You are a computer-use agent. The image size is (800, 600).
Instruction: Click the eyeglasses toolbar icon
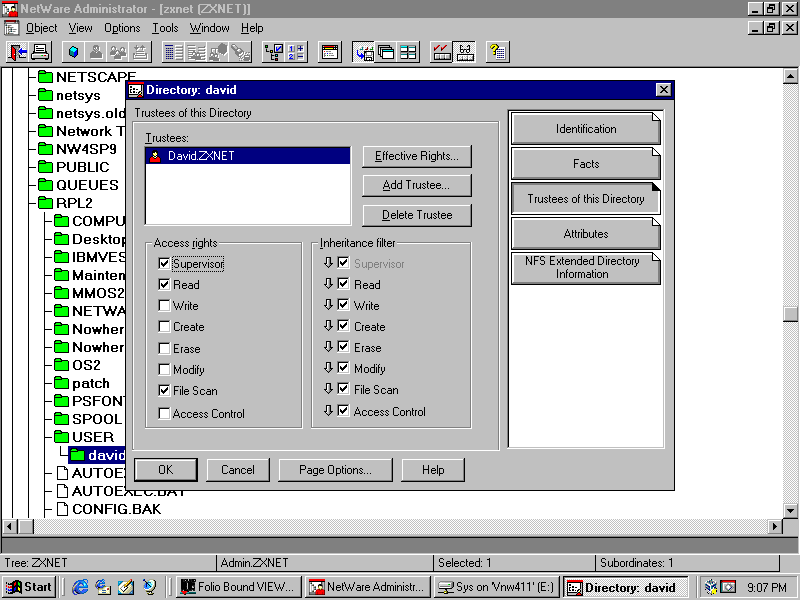464,52
